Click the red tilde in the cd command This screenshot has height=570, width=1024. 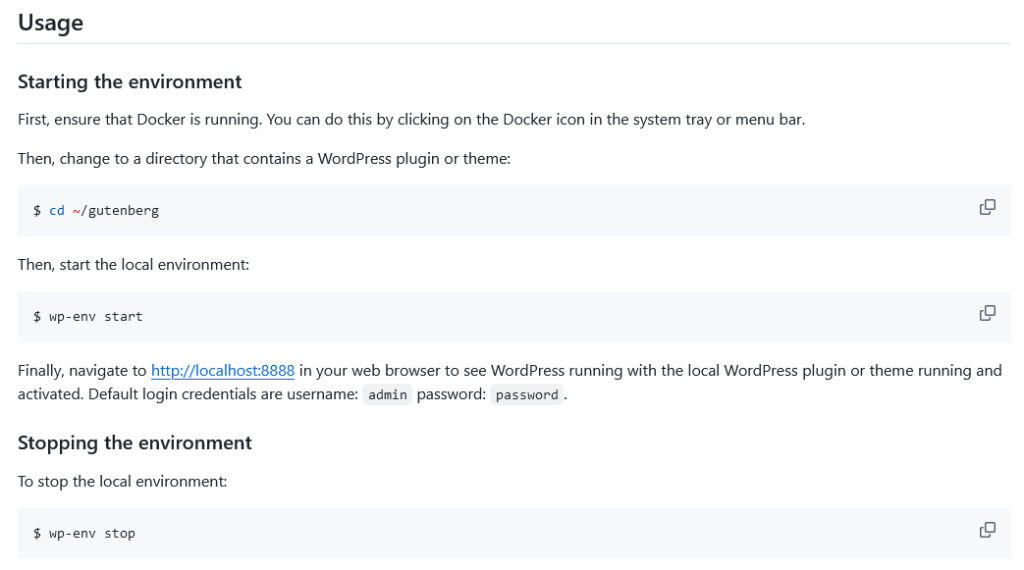75,211
